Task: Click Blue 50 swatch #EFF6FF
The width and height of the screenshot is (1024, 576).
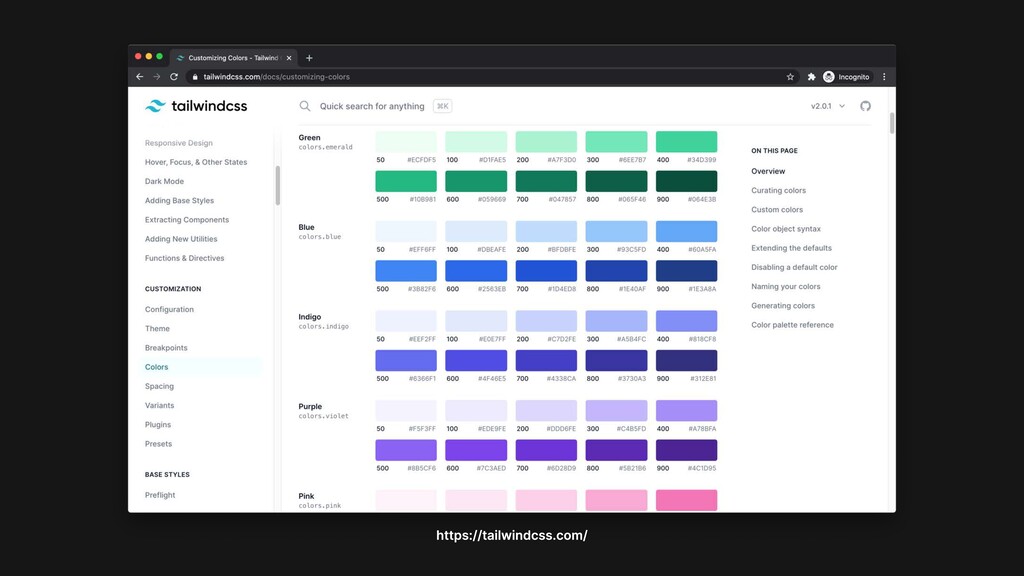Action: [406, 231]
